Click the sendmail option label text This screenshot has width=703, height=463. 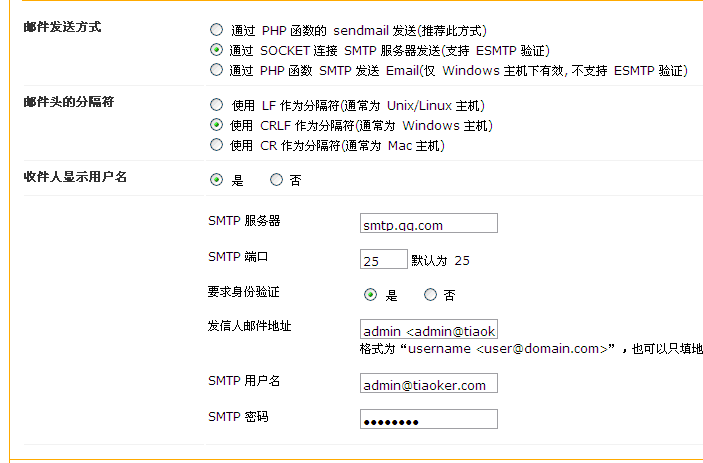359,31
